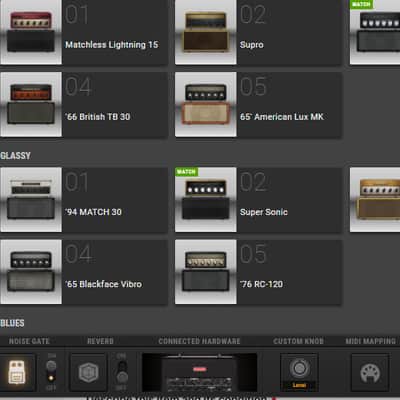Click the '76 RC-120 label
The height and width of the screenshot is (400, 400).
(261, 284)
